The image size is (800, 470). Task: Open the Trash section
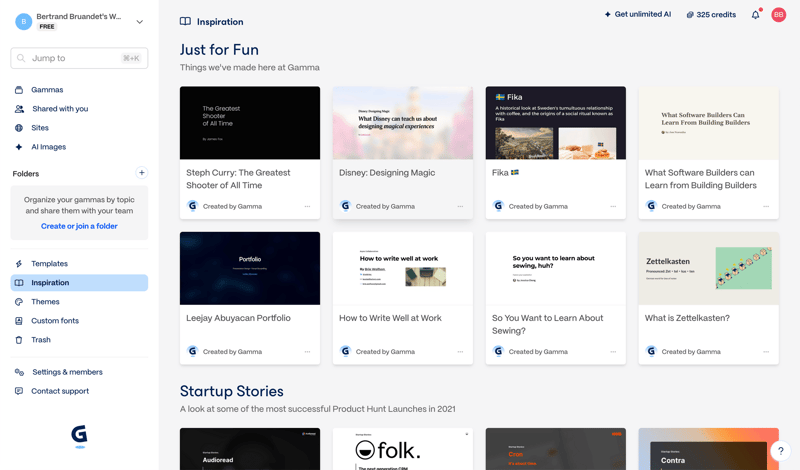[x=41, y=340]
